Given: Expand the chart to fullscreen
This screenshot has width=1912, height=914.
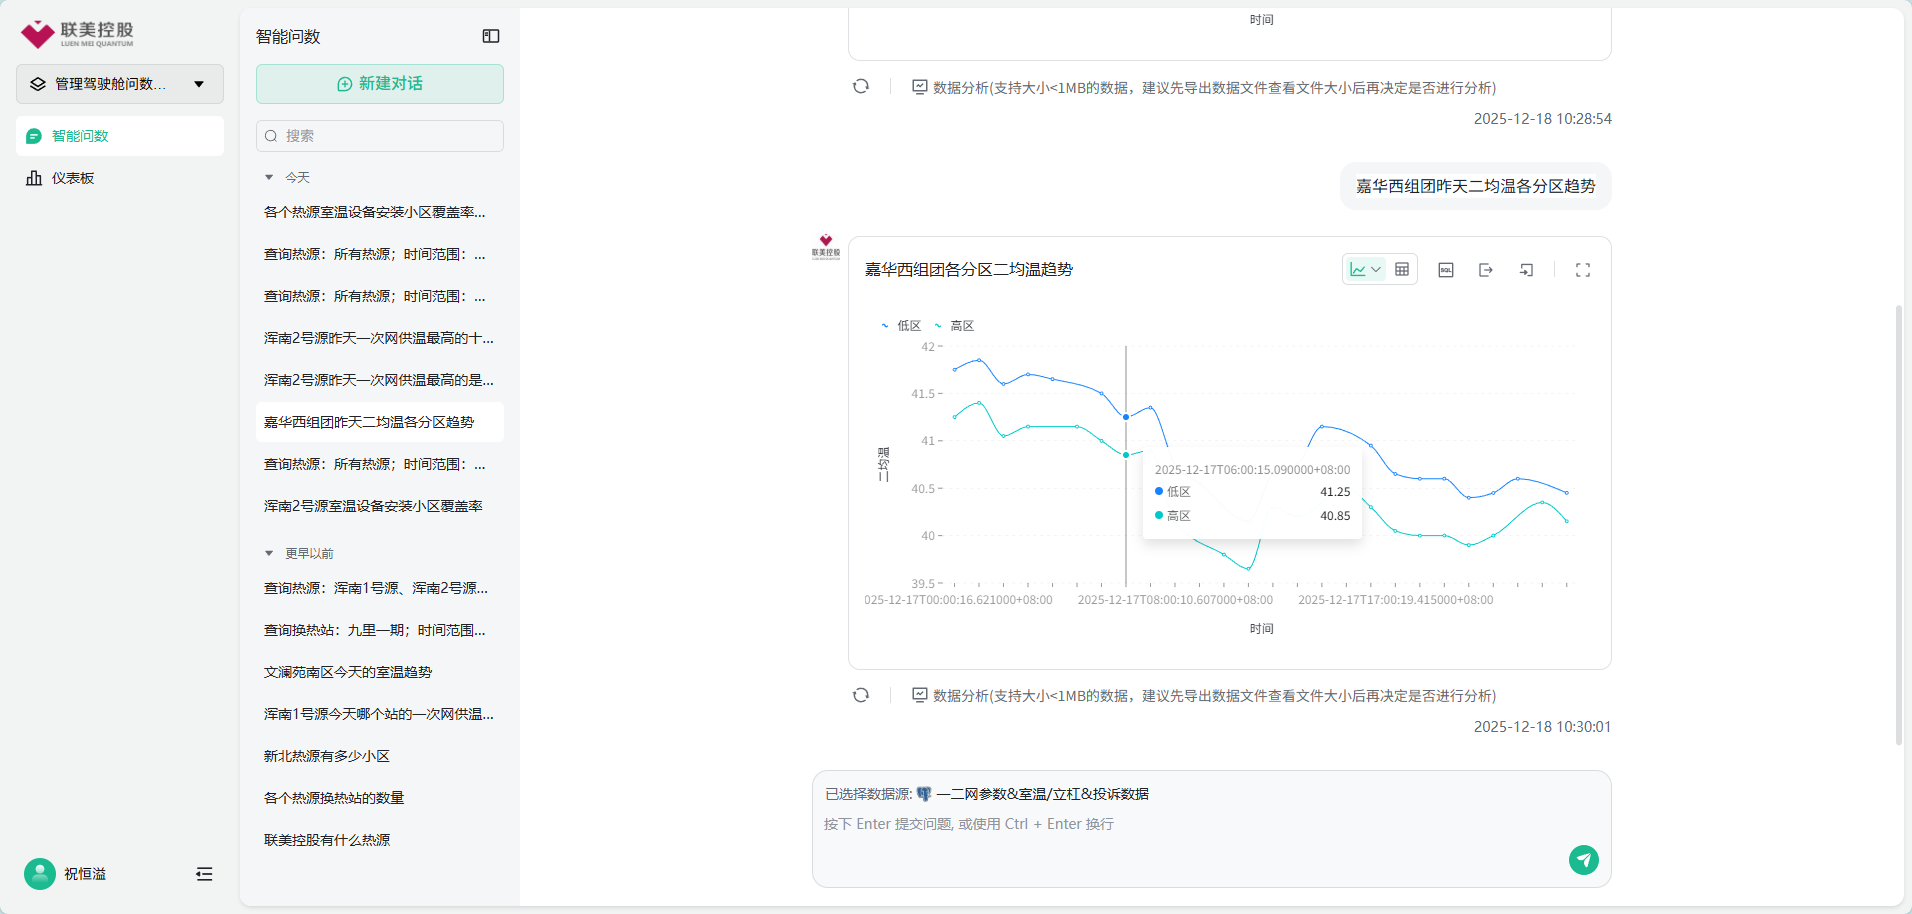Looking at the screenshot, I should pos(1582,270).
